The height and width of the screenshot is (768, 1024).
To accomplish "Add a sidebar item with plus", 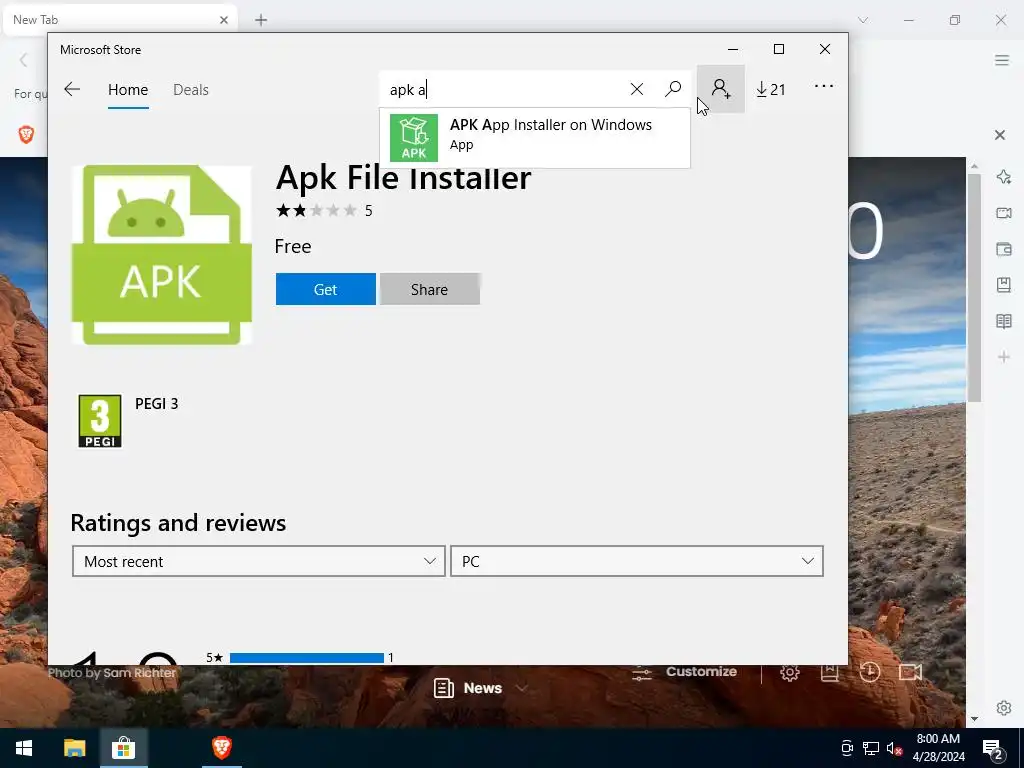I will point(1004,357).
